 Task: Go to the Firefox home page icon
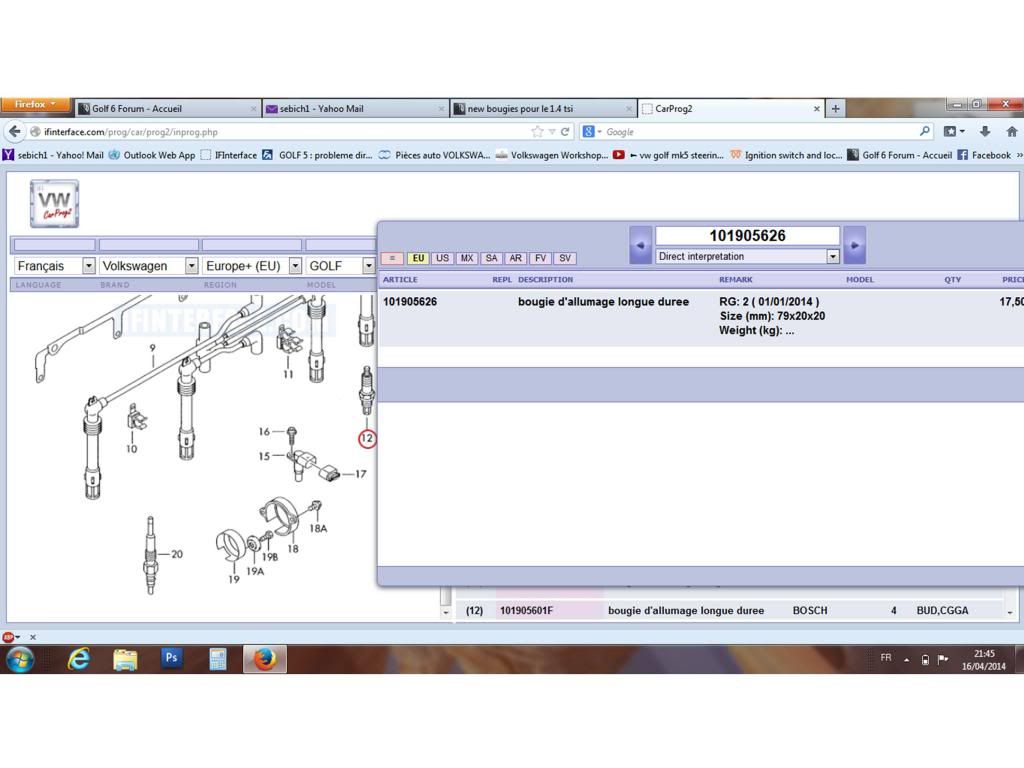(x=1012, y=132)
